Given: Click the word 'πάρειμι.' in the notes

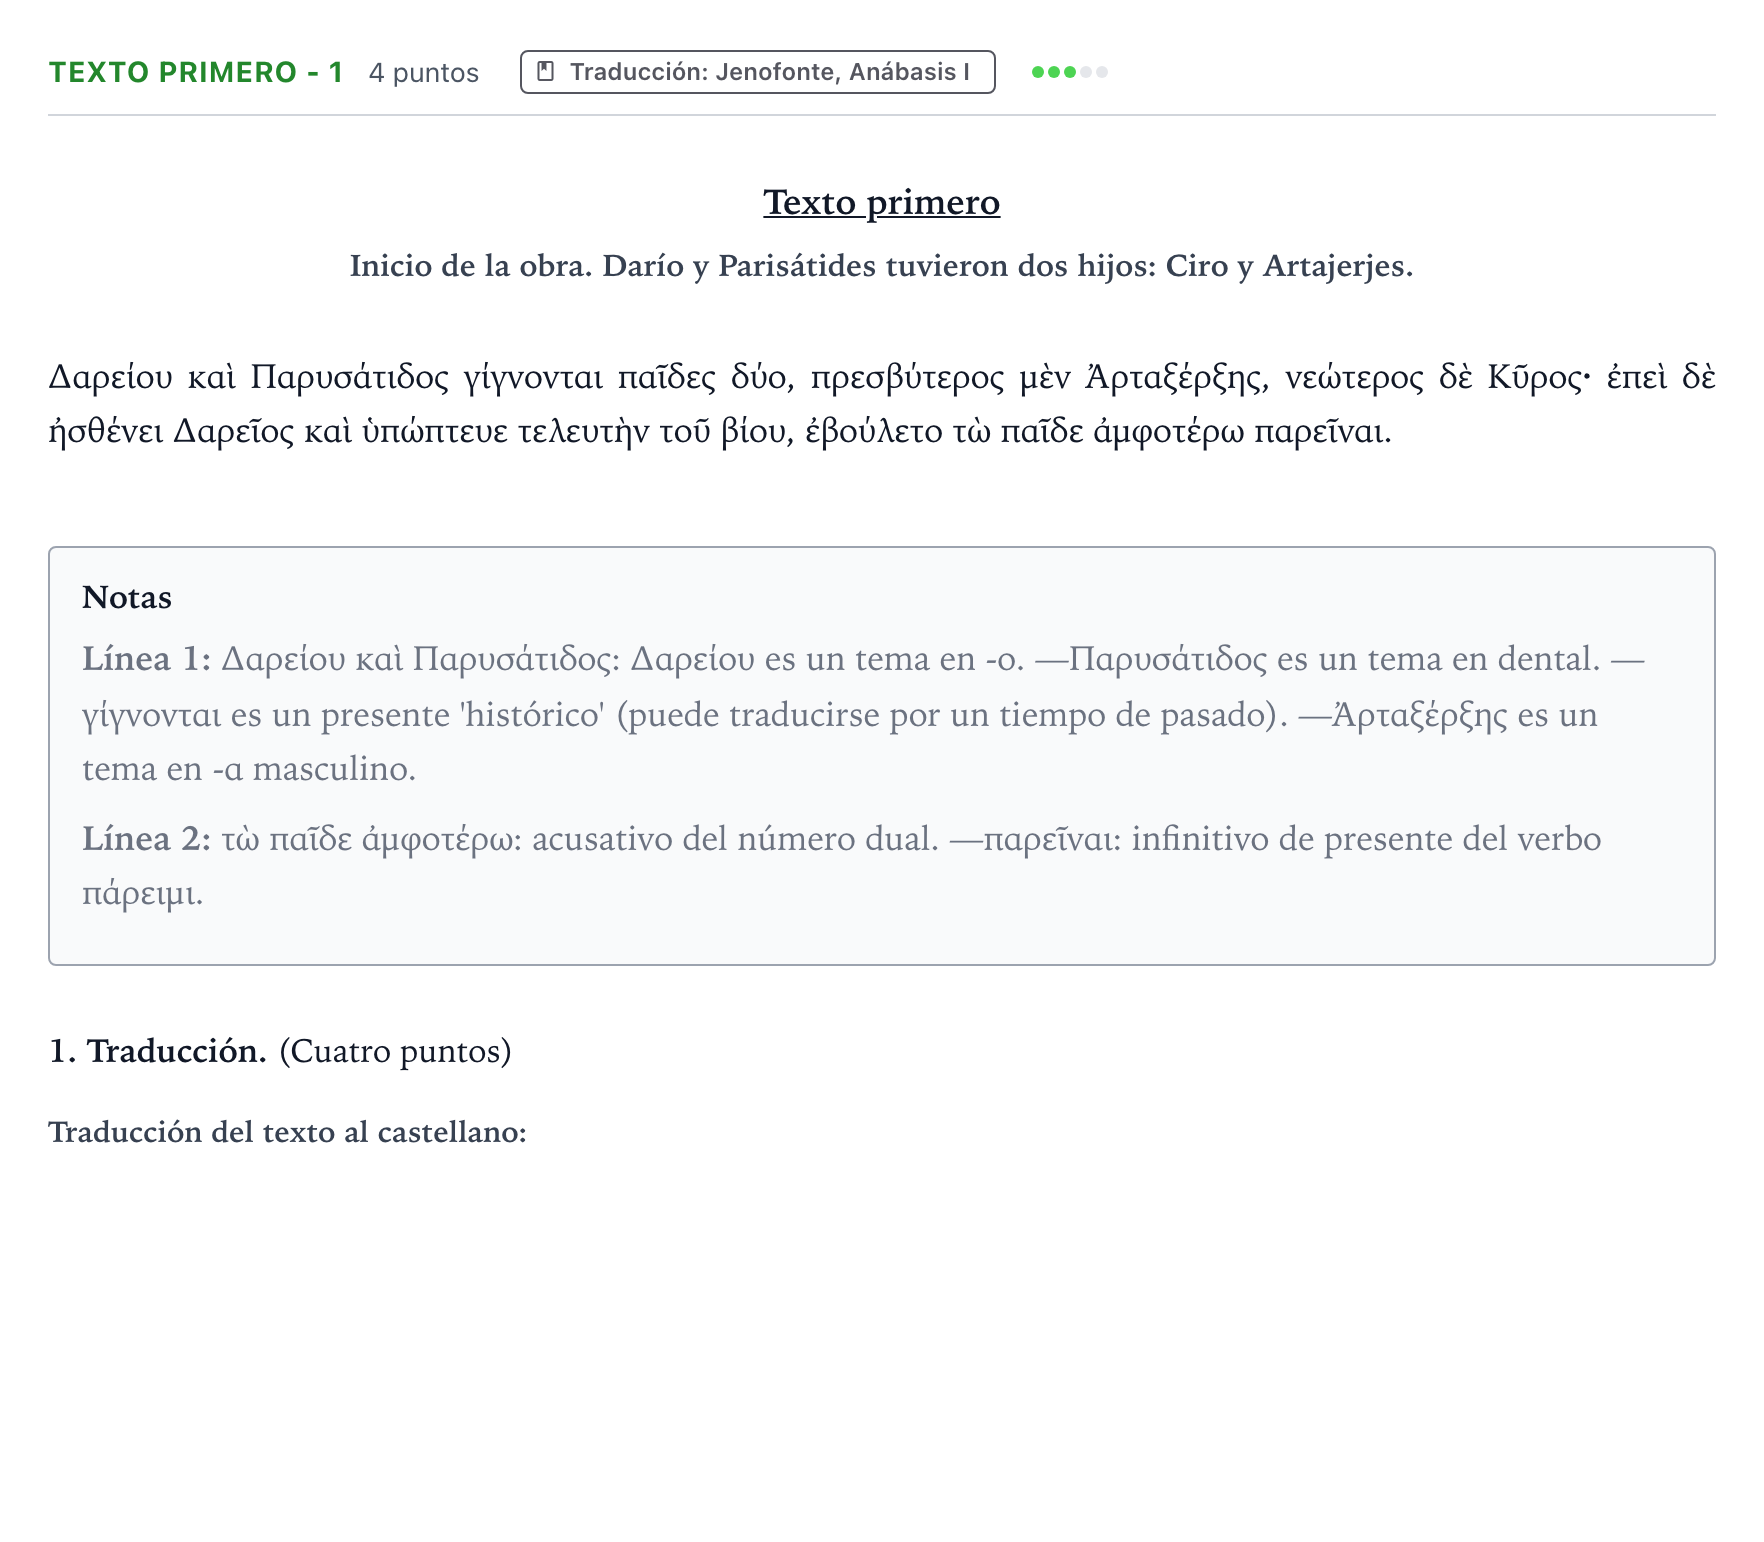Looking at the screenshot, I should click(143, 894).
